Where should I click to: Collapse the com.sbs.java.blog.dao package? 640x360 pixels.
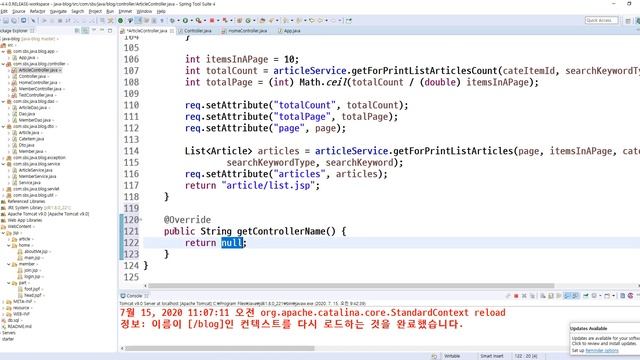click(4, 101)
